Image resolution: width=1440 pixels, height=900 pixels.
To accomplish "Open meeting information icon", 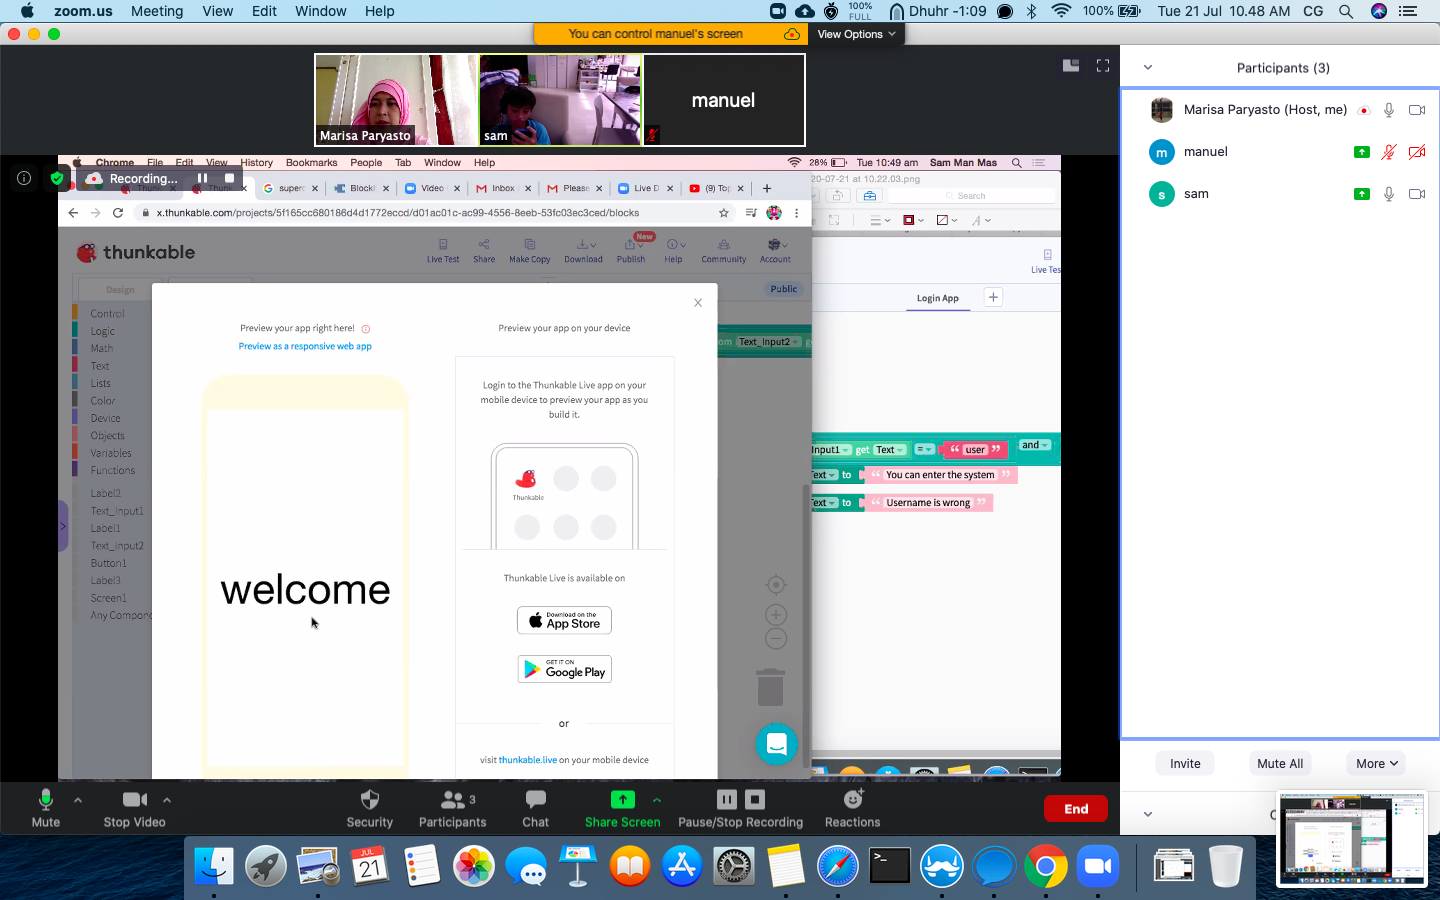I will [x=24, y=178].
